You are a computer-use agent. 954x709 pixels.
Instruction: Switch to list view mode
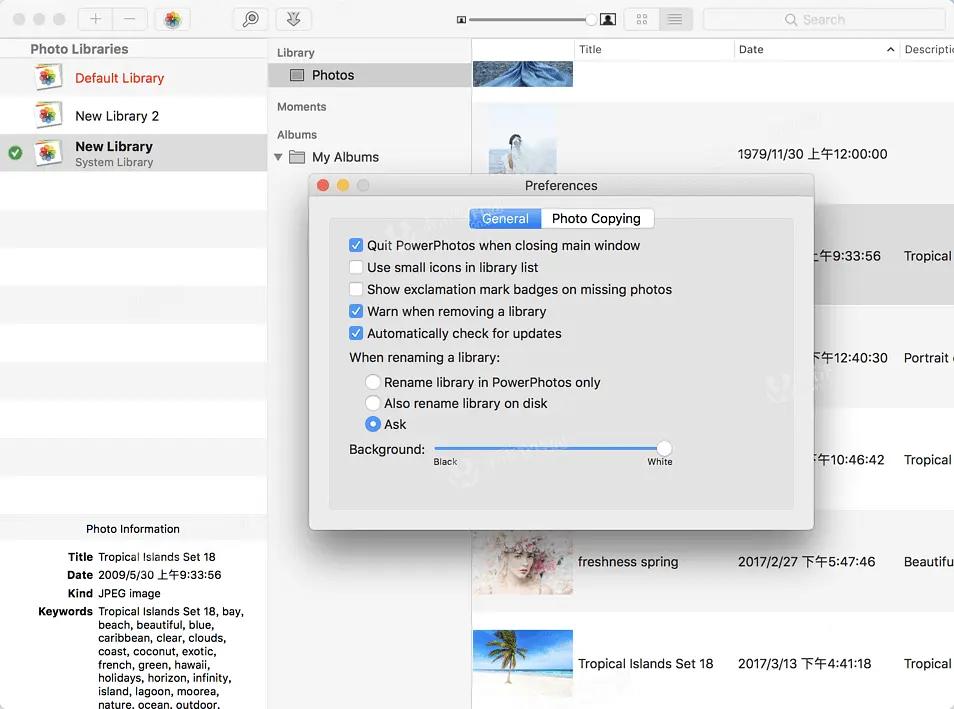[x=675, y=19]
